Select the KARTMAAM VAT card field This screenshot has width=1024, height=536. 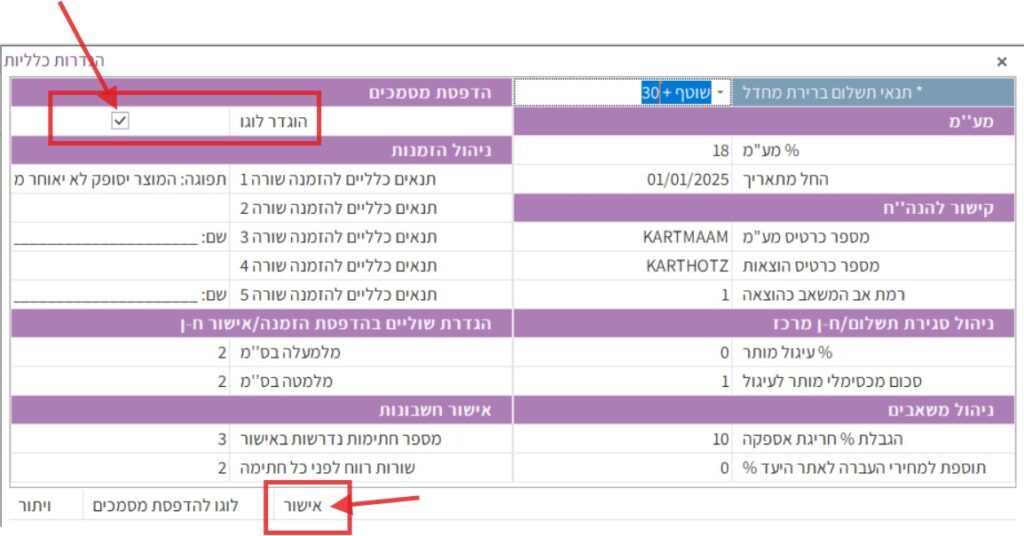click(x=622, y=237)
